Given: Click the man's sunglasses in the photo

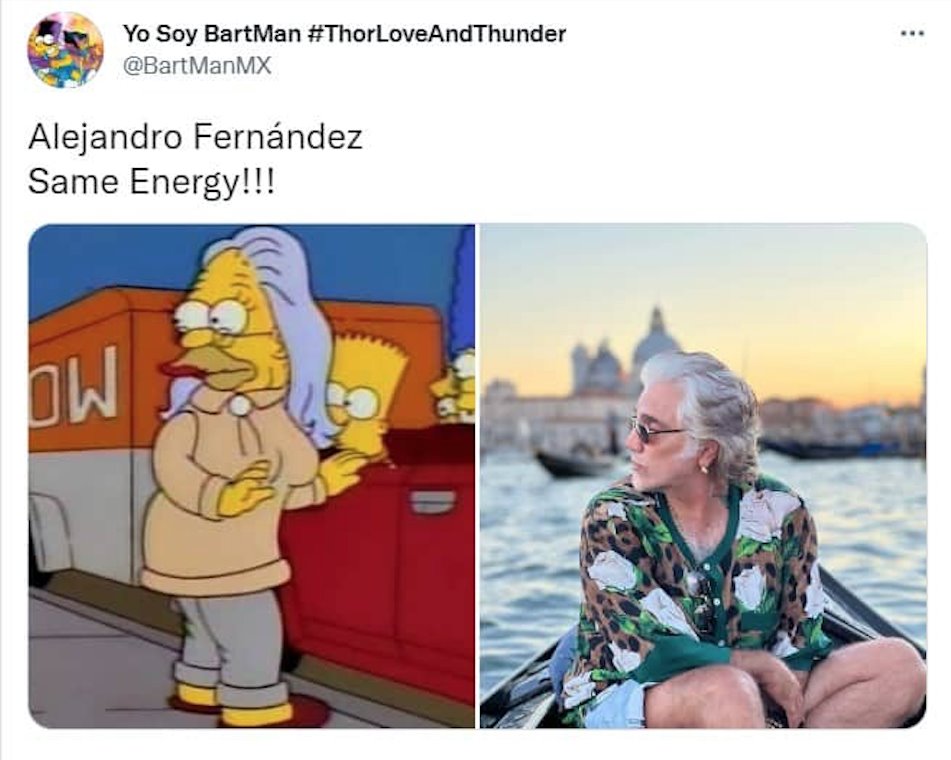Looking at the screenshot, I should pos(654,429).
